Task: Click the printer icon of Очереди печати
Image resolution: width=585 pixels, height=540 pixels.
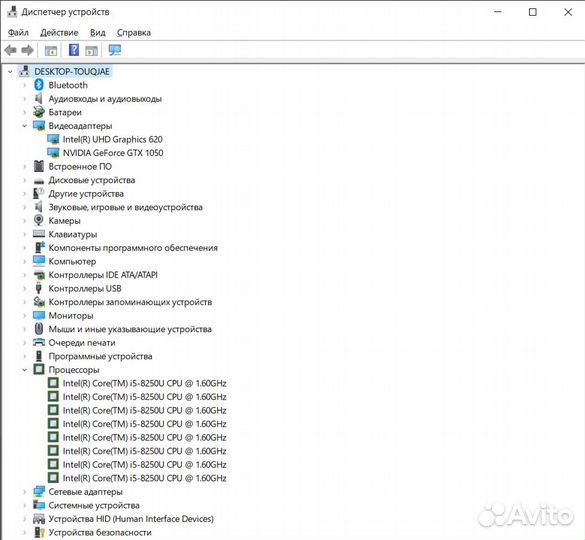Action: click(39, 342)
